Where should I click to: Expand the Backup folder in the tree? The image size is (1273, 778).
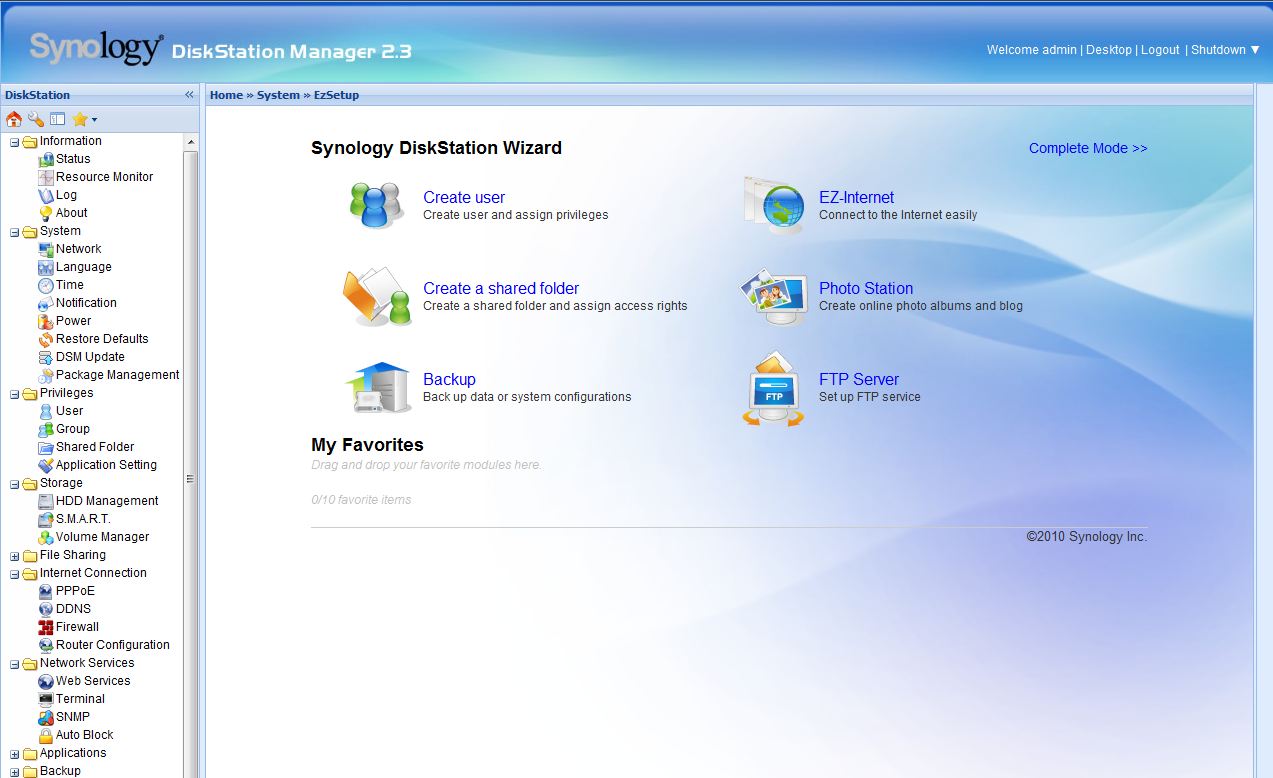click(14, 772)
